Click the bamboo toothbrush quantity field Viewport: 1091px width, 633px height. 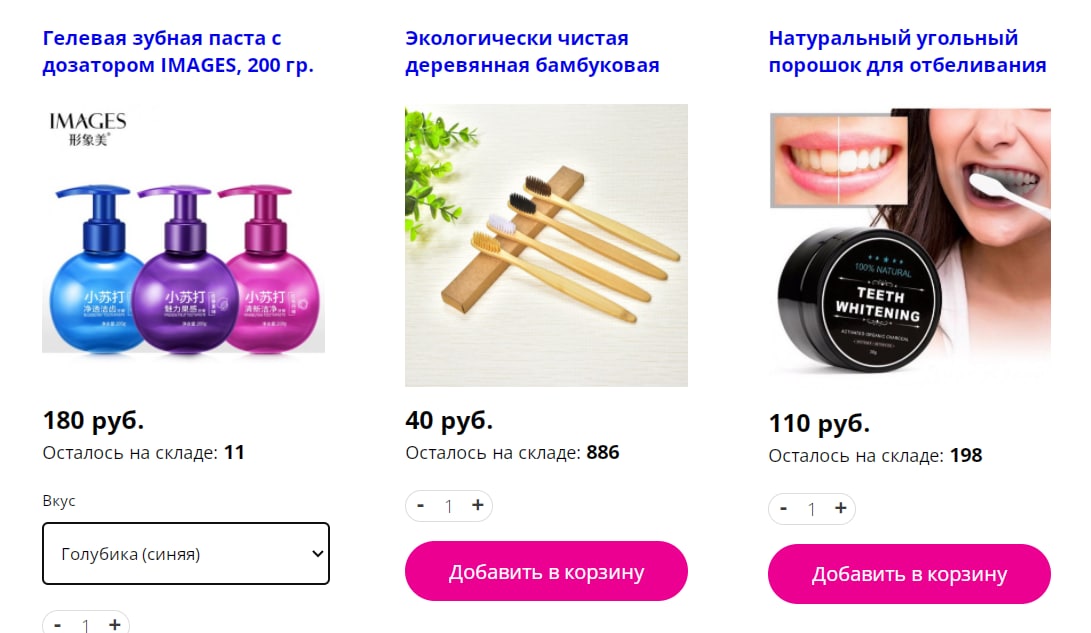[449, 506]
